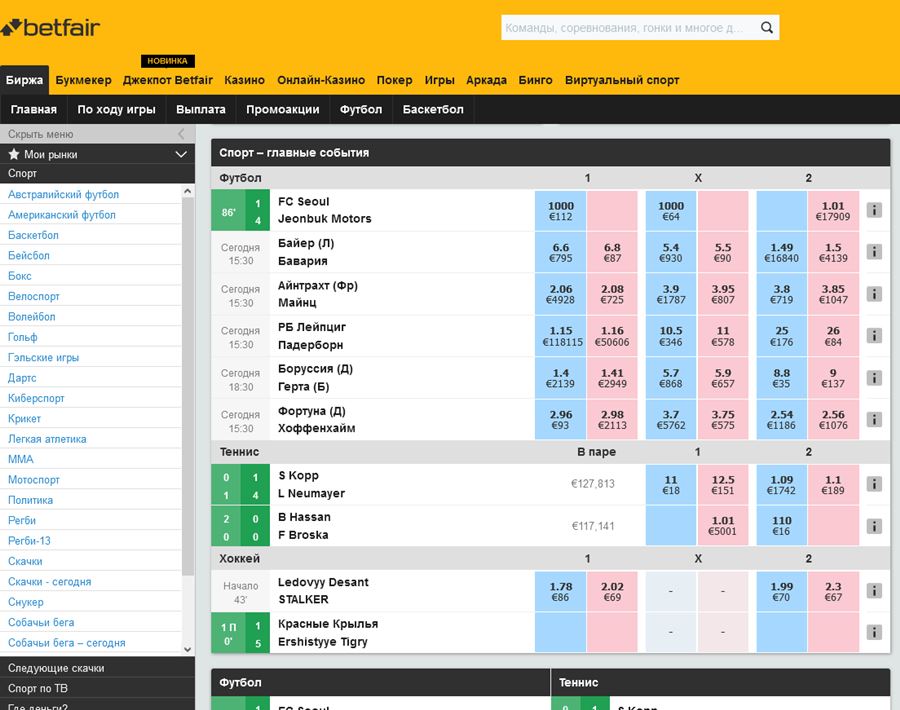The height and width of the screenshot is (710, 900).
Task: Collapse side menu with Скрыть меню arrow
Action: (181, 134)
